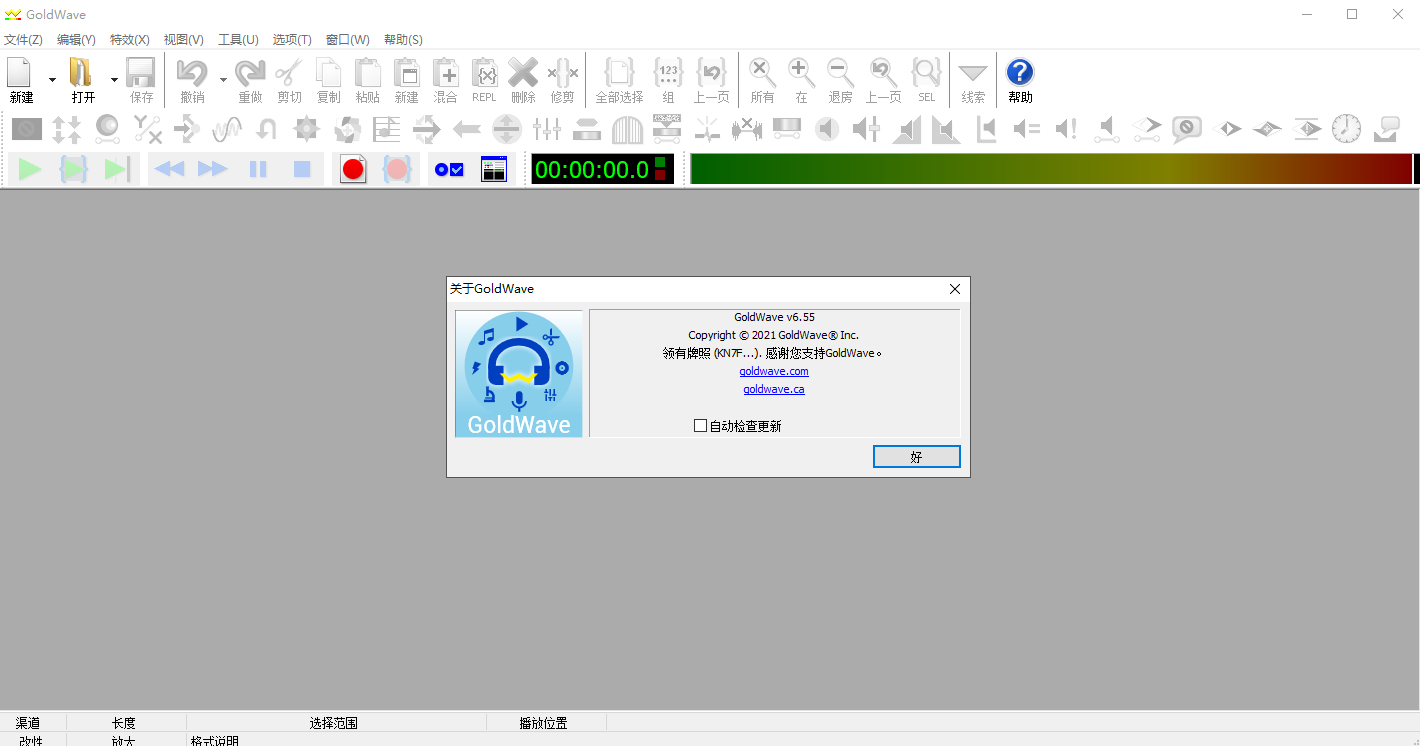Click the 重做 redo arrow icon
The width and height of the screenshot is (1420, 746).
(250, 72)
